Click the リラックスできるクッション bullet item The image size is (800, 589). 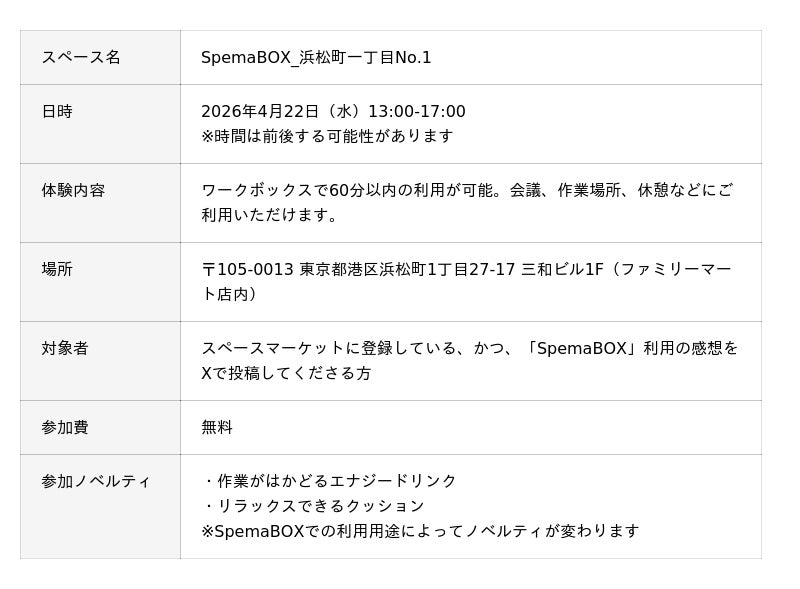click(313, 506)
